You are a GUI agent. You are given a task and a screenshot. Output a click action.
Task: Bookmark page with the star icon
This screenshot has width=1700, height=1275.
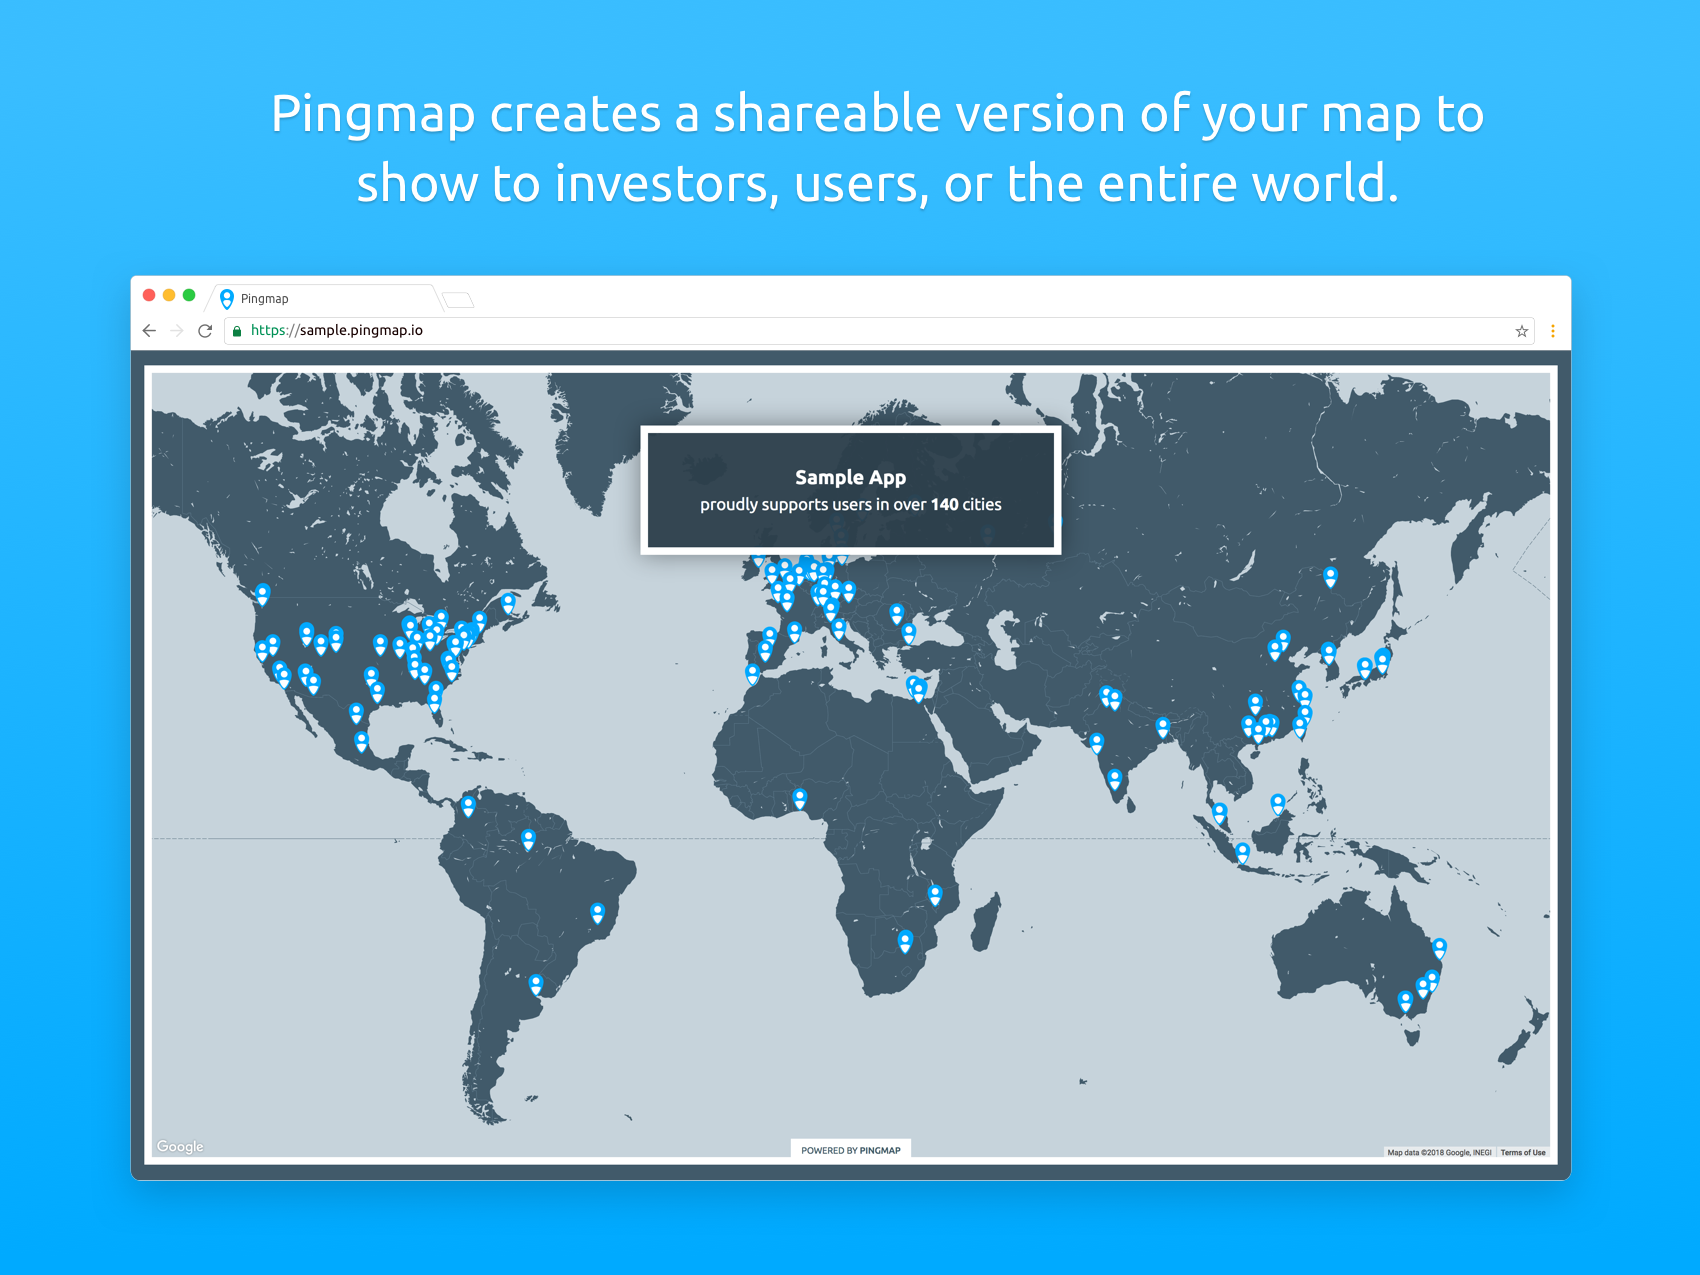[x=1522, y=331]
